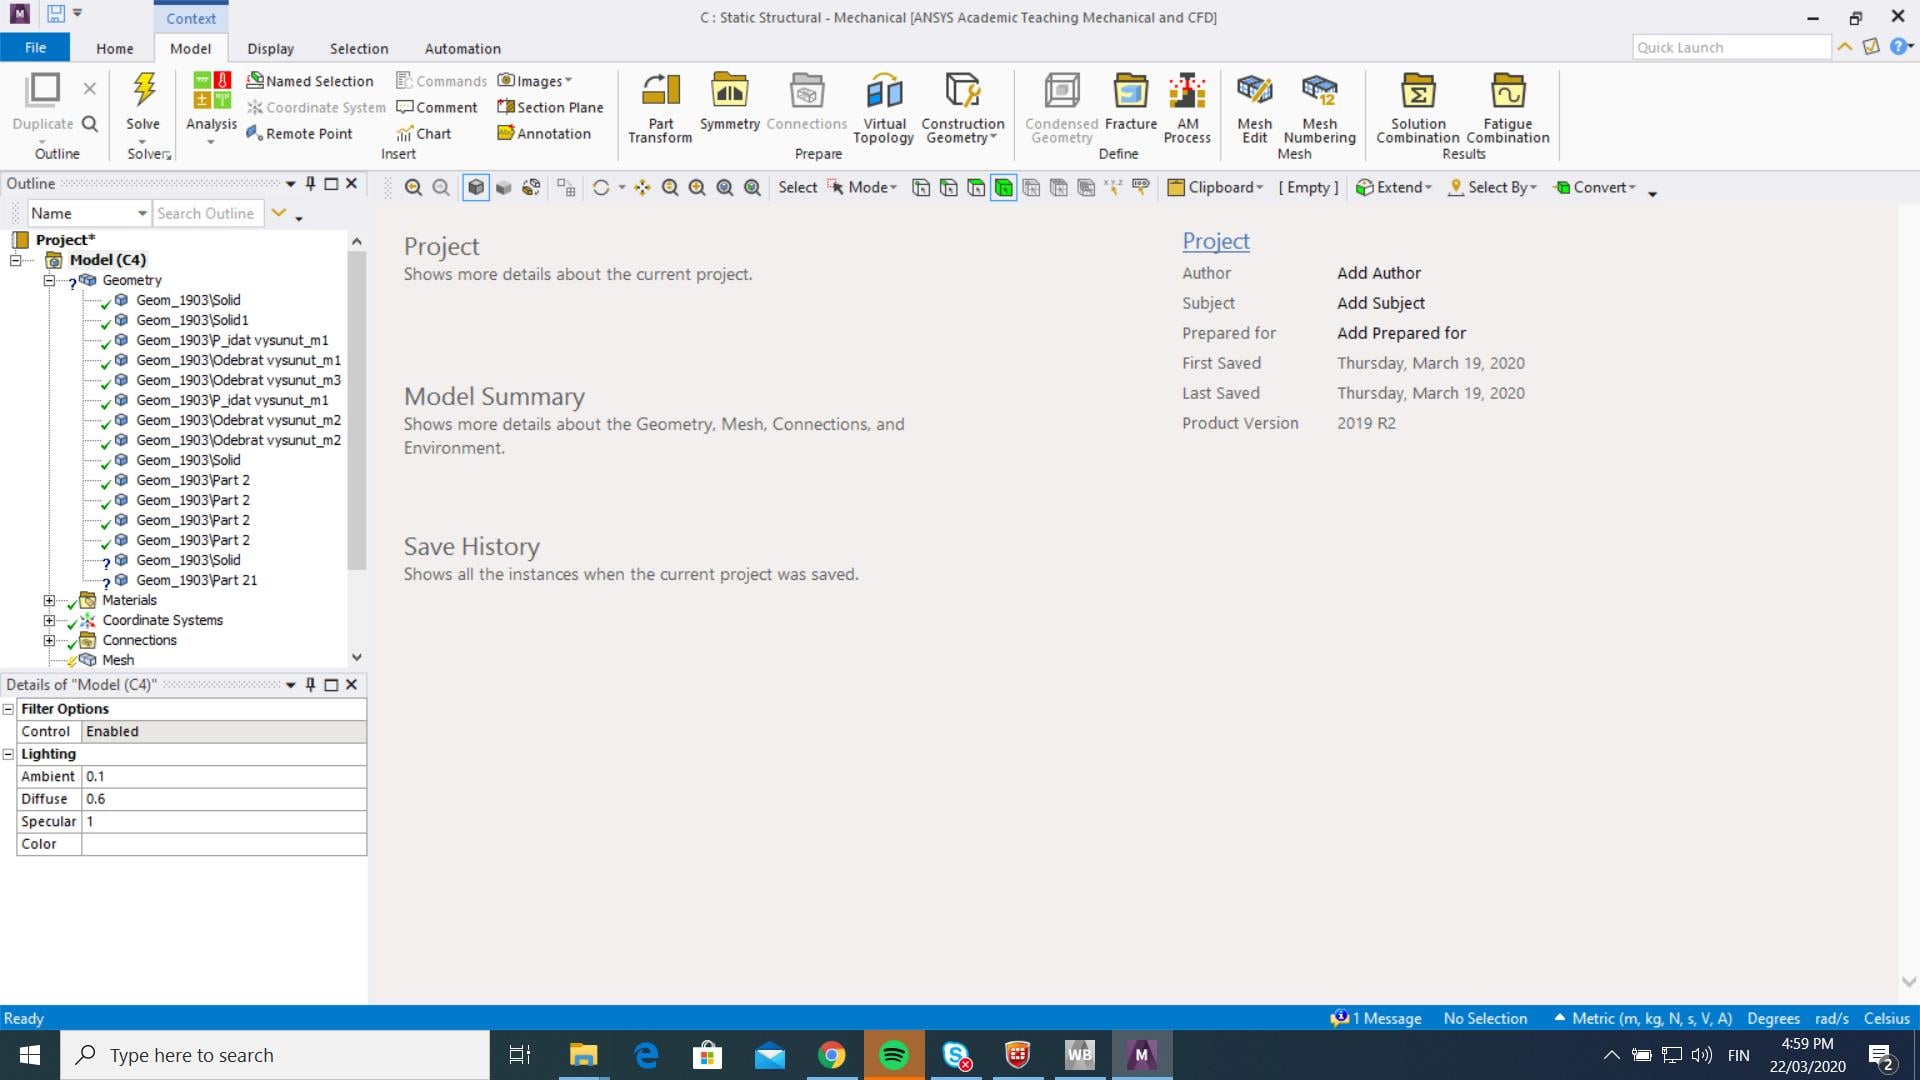Open the File menu
Viewport: 1920px width, 1080px height.
point(35,48)
